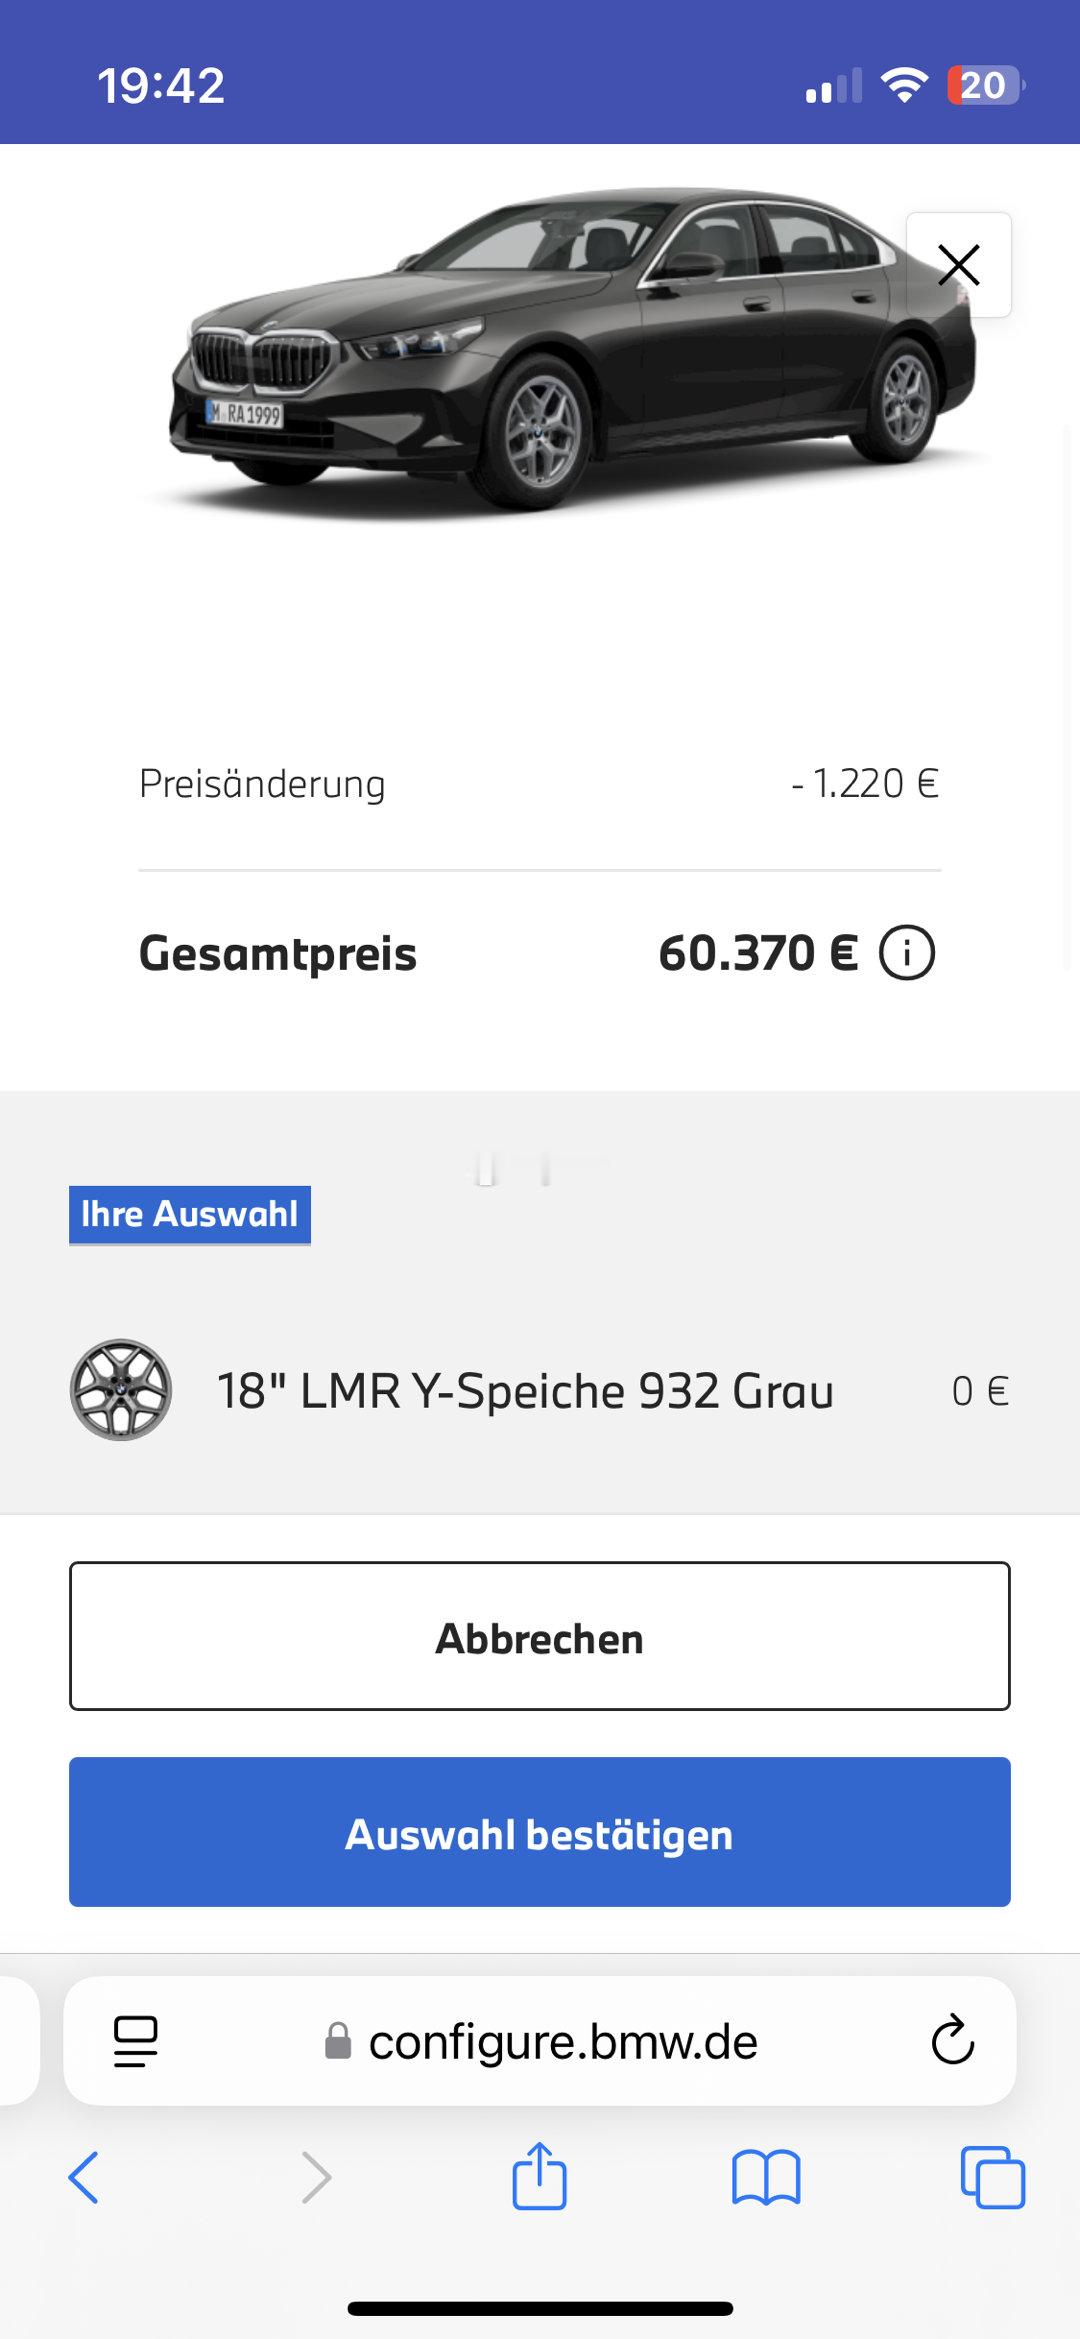Tap the Ihre Auswahl label
Viewport: 1080px width, 2339px height.
[190, 1215]
